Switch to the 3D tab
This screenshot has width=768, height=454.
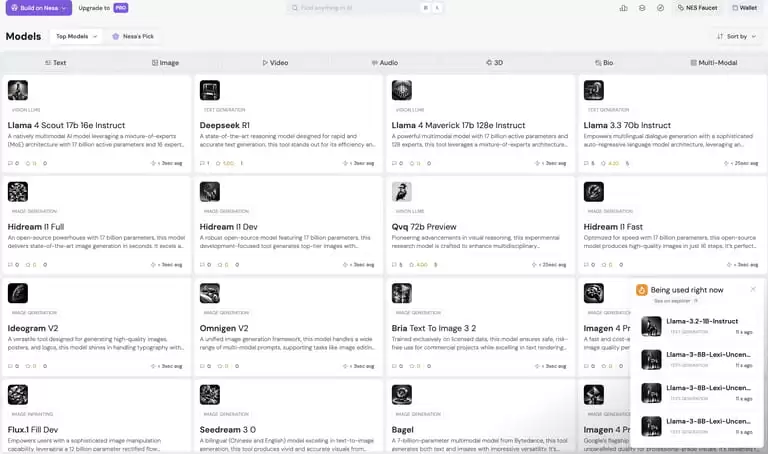point(495,63)
